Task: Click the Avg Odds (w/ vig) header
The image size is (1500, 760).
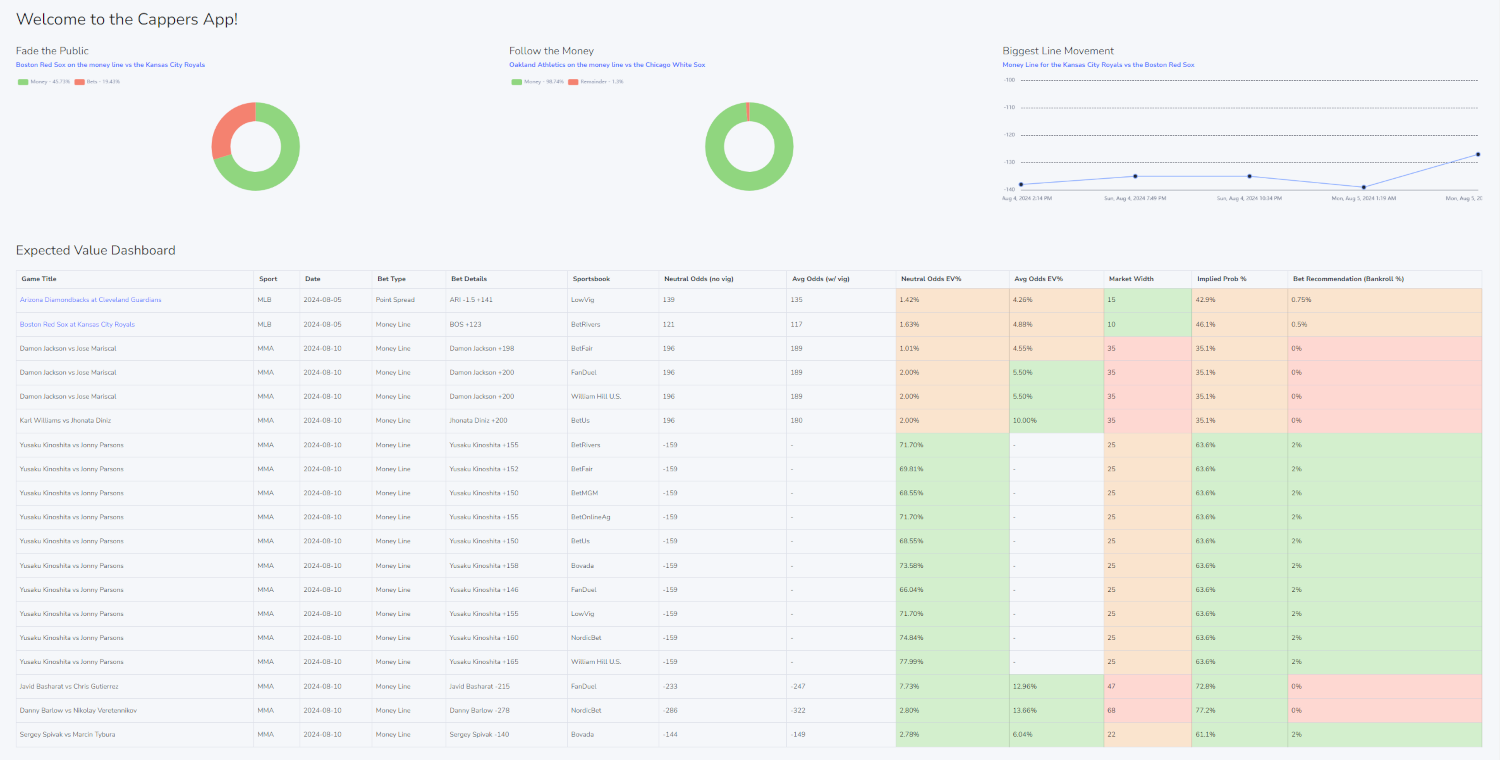Action: [841, 279]
